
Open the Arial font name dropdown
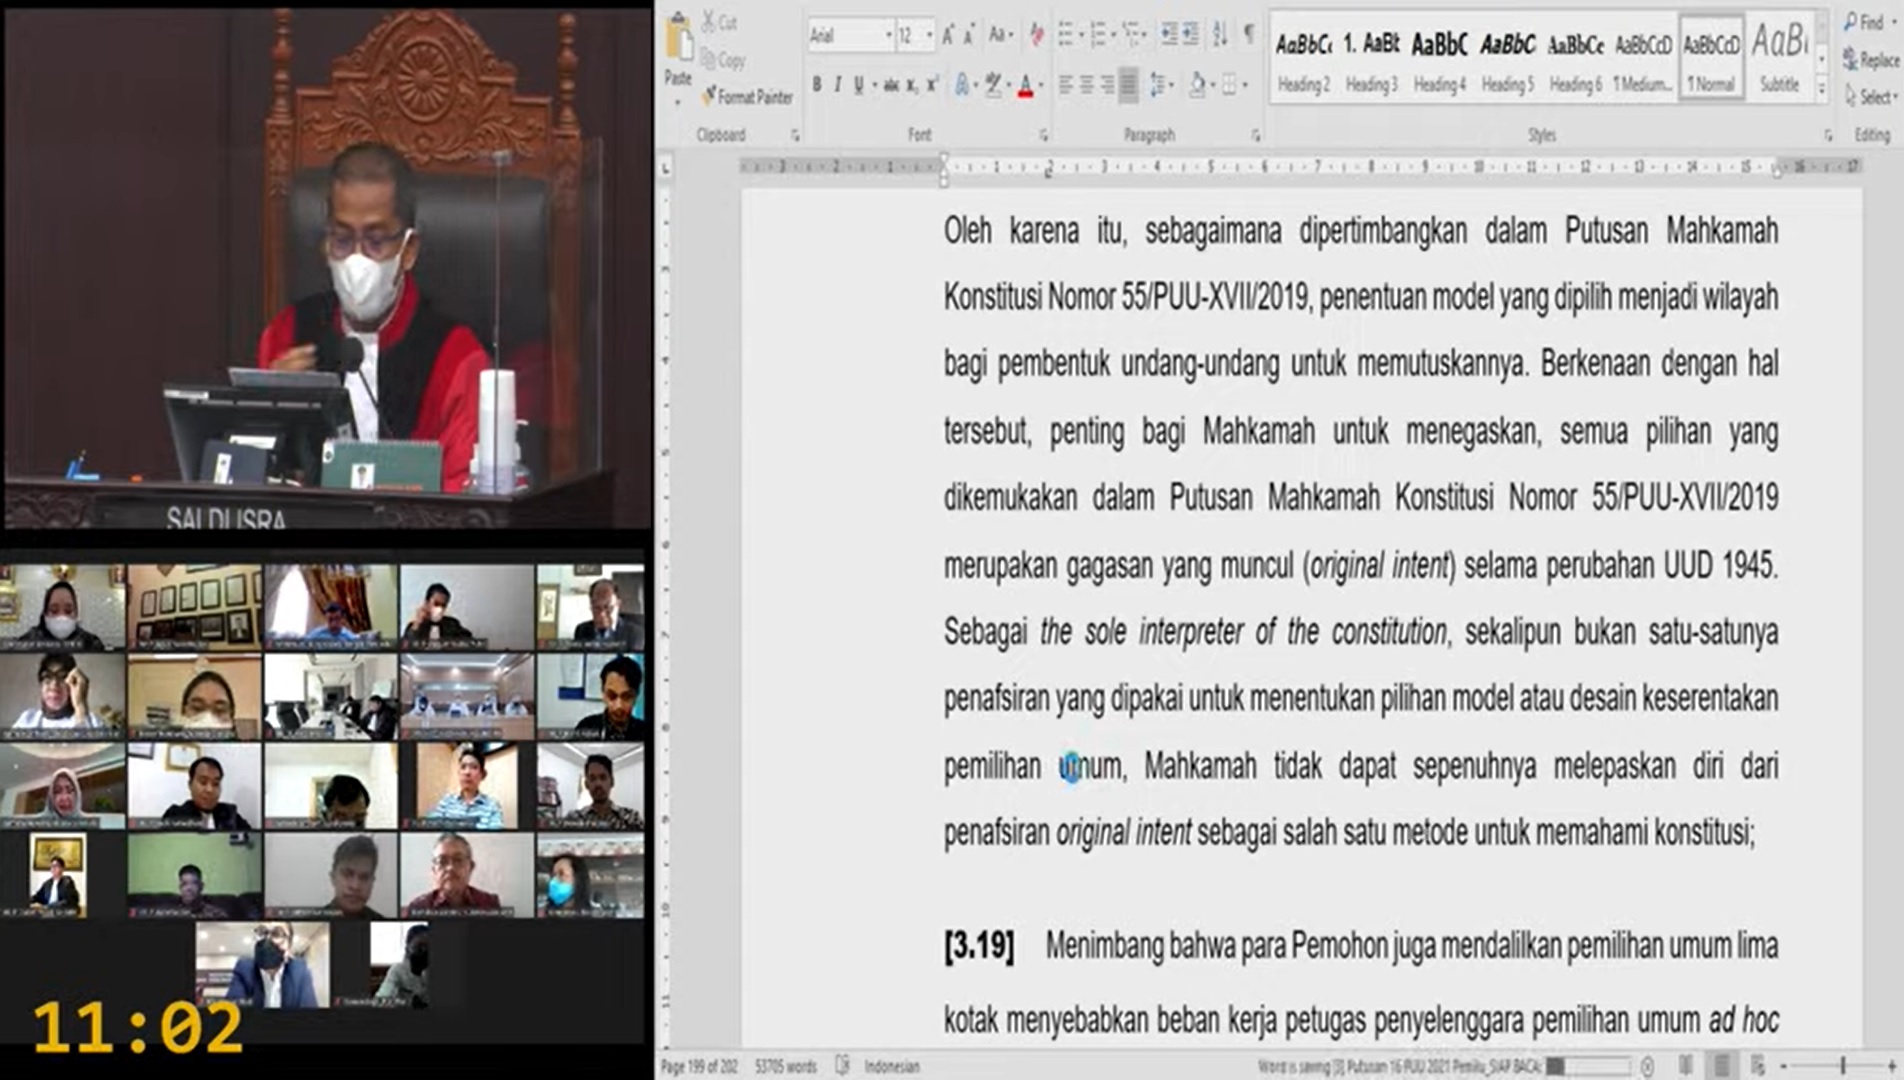click(x=888, y=36)
